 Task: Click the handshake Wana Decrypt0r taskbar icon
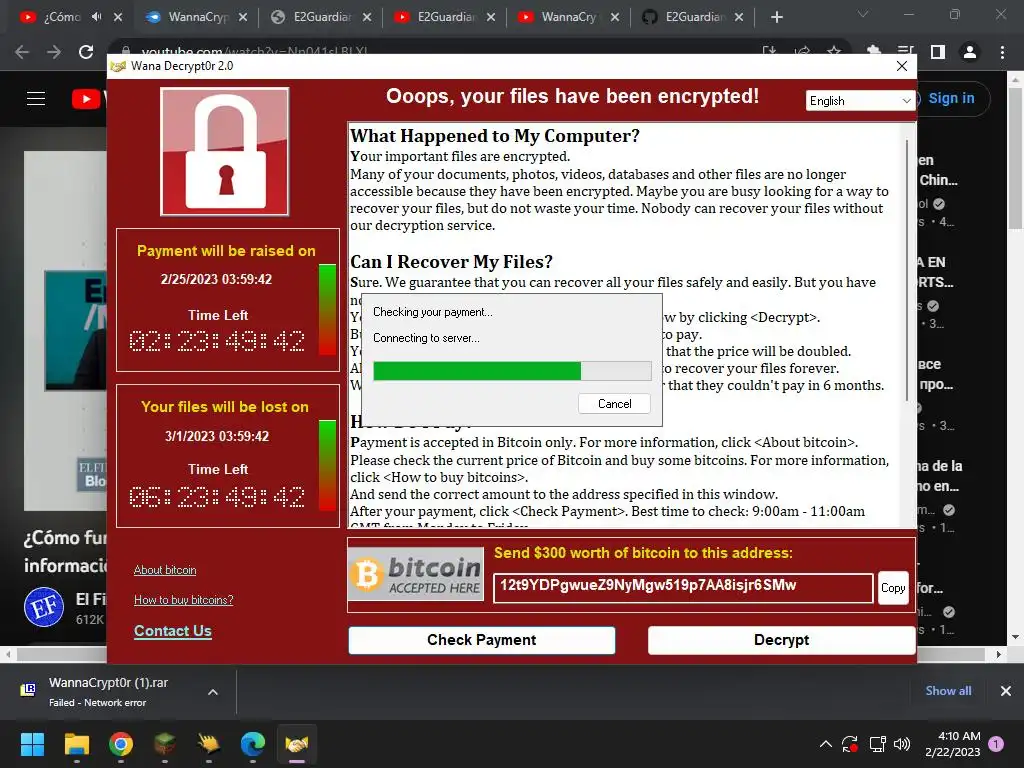pos(297,744)
